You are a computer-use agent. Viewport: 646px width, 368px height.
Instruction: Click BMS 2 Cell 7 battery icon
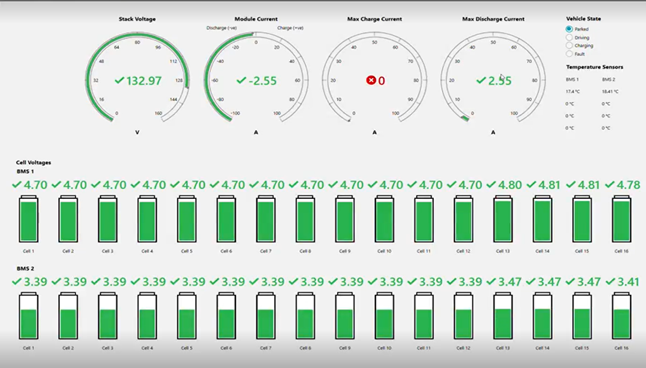tap(266, 316)
